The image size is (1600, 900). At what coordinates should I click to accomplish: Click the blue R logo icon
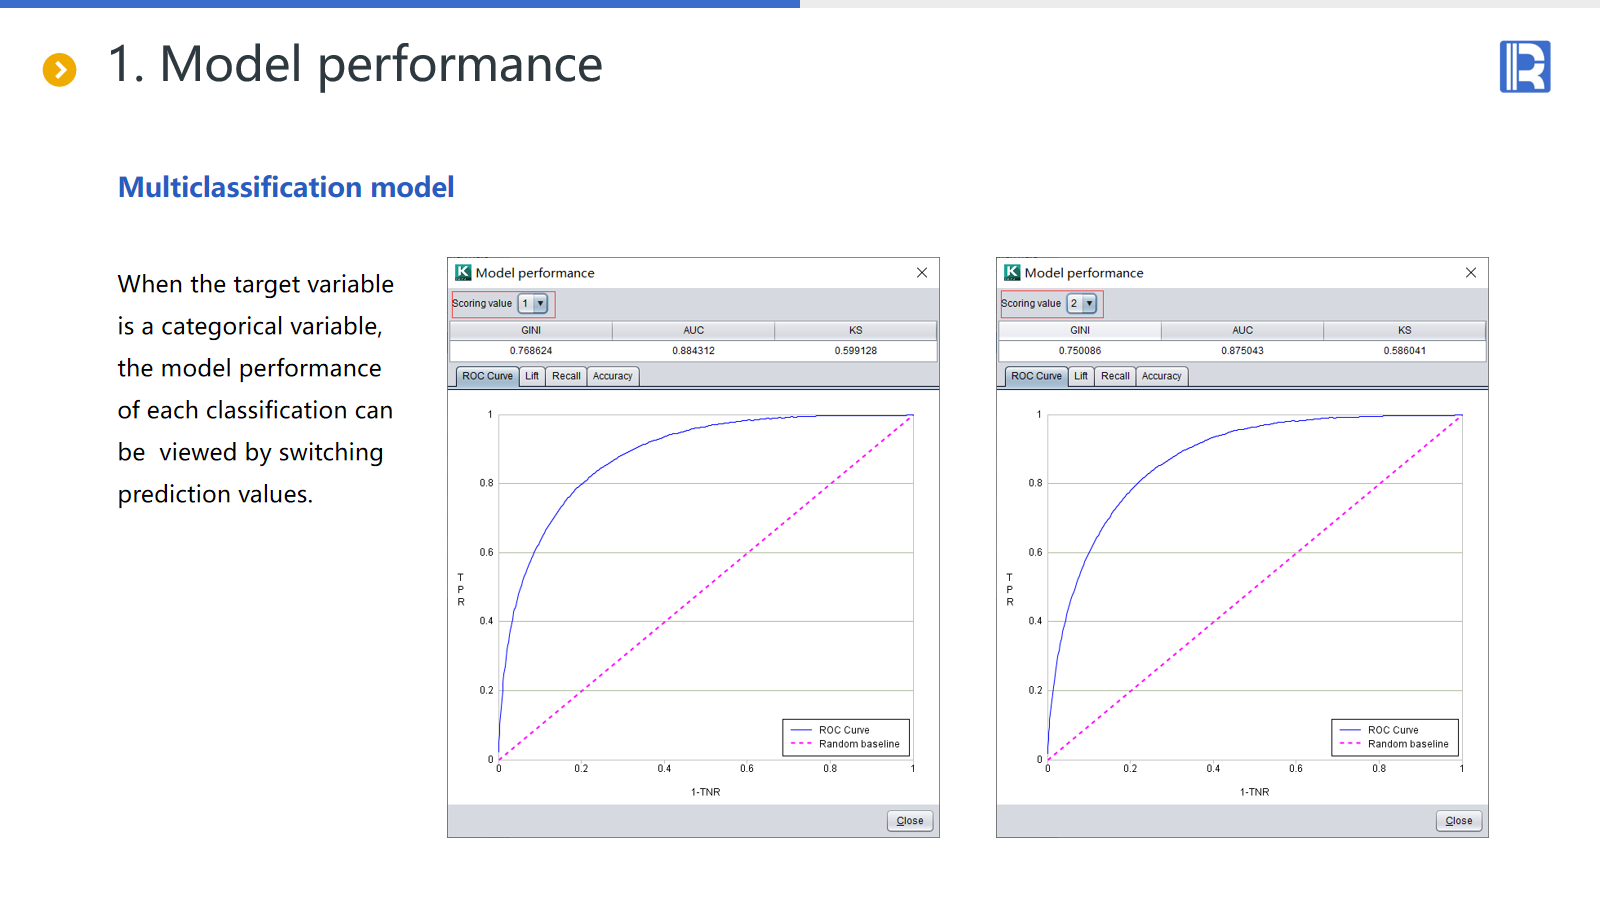pos(1524,67)
